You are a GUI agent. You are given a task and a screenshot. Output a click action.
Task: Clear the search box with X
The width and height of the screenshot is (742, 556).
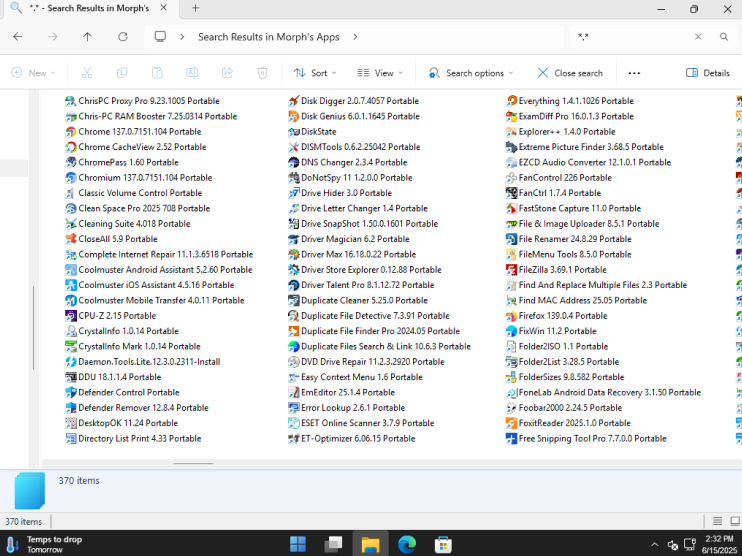(698, 36)
